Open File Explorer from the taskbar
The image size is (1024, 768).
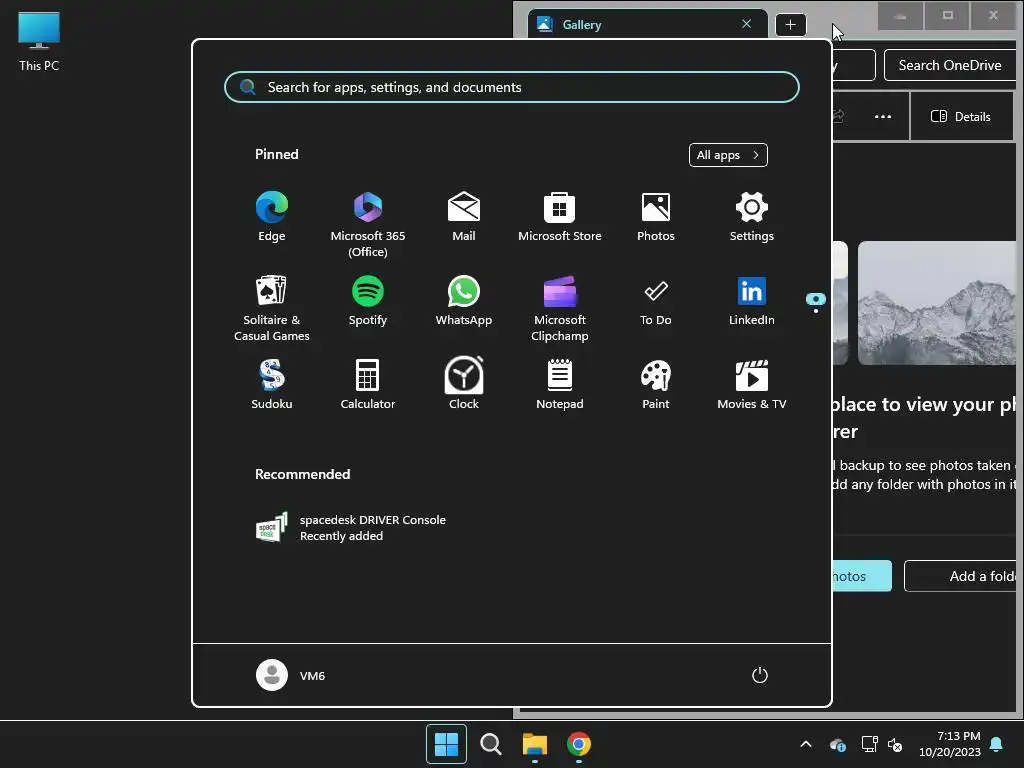pyautogui.click(x=535, y=744)
